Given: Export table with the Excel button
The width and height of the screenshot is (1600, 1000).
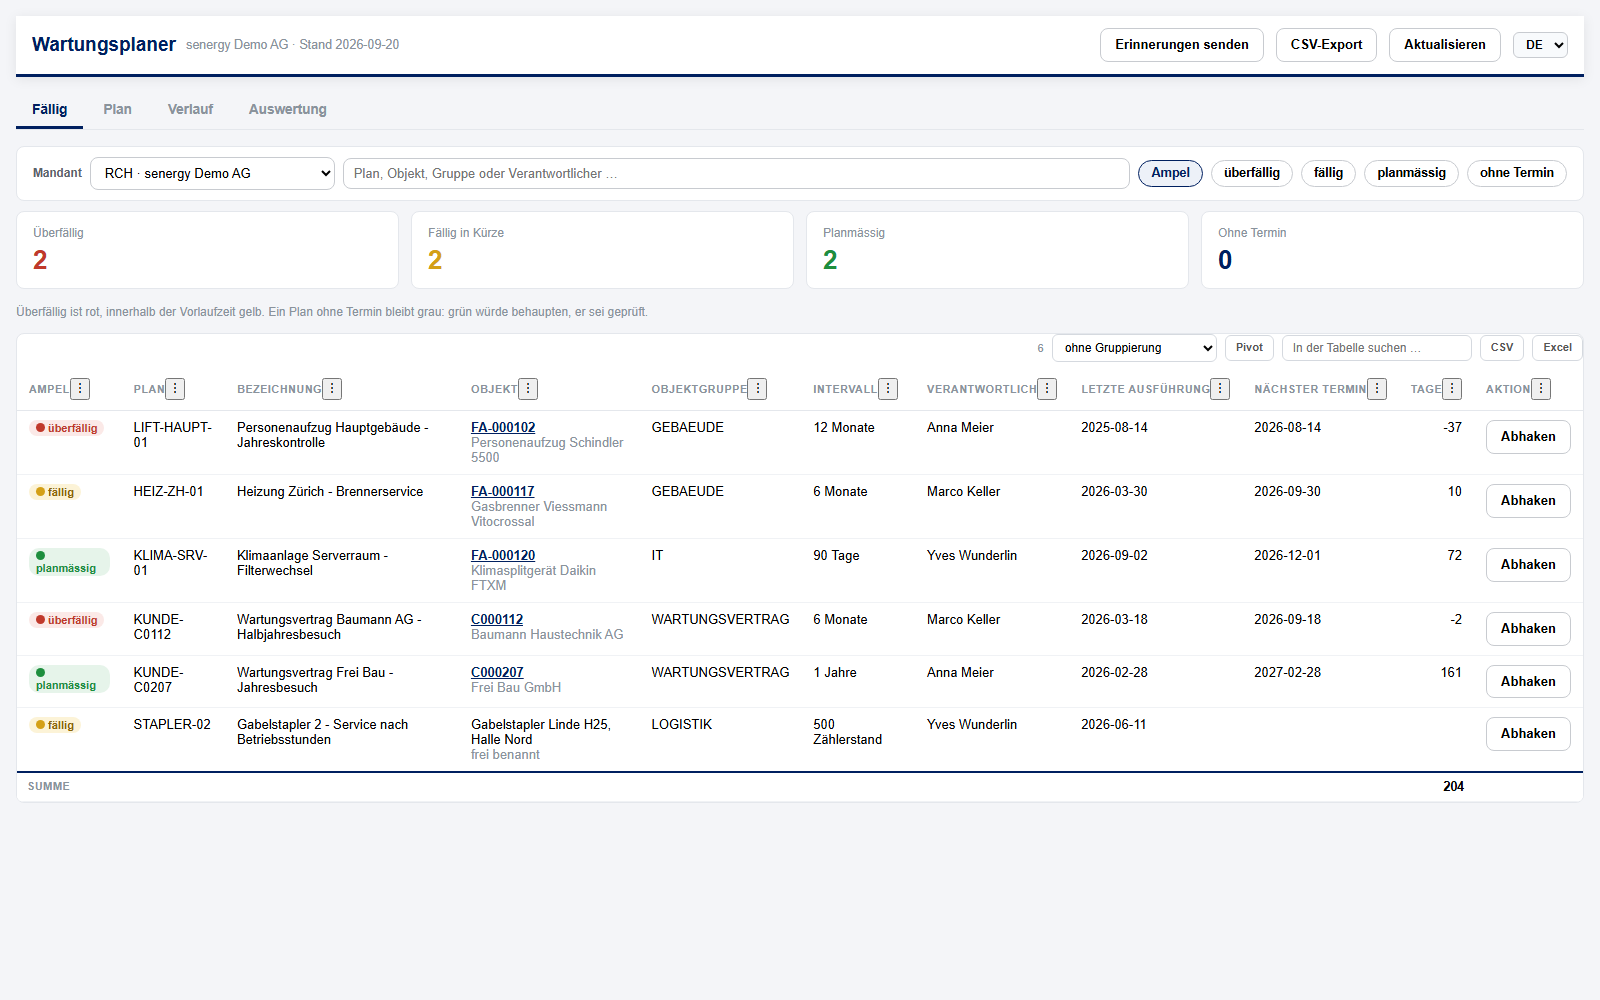Looking at the screenshot, I should [1557, 348].
